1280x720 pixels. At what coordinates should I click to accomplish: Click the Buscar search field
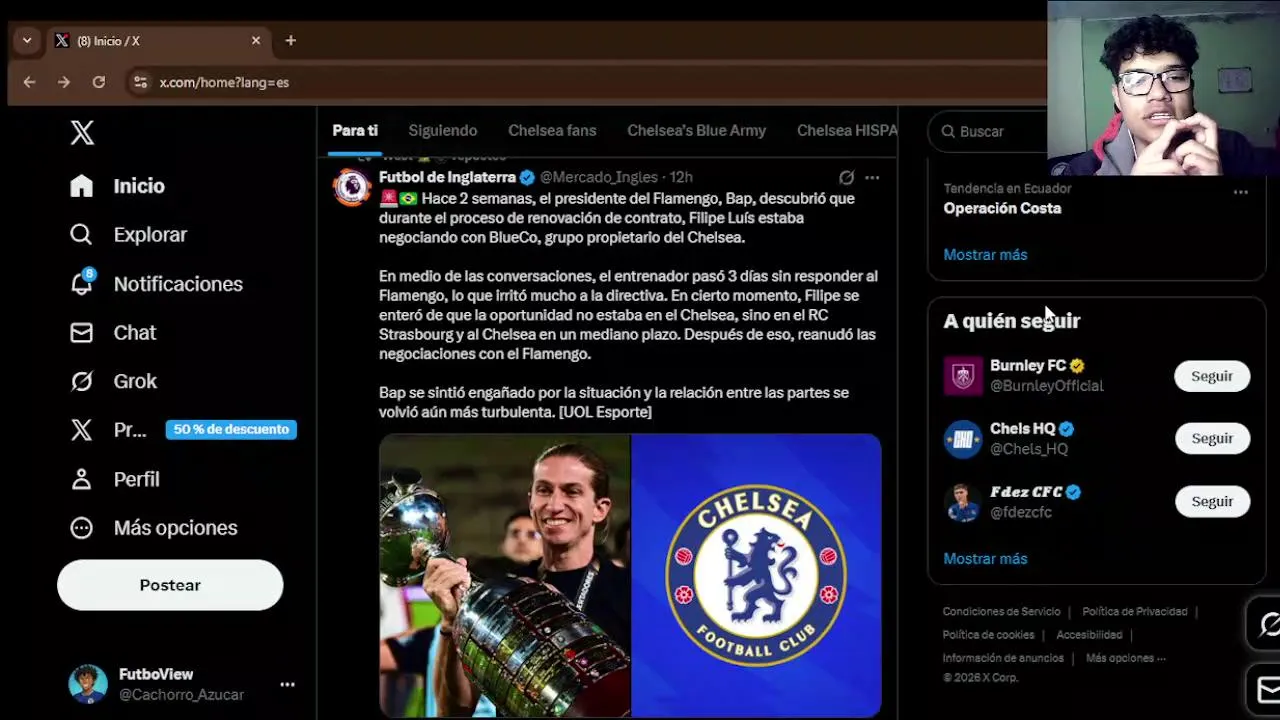click(x=990, y=131)
